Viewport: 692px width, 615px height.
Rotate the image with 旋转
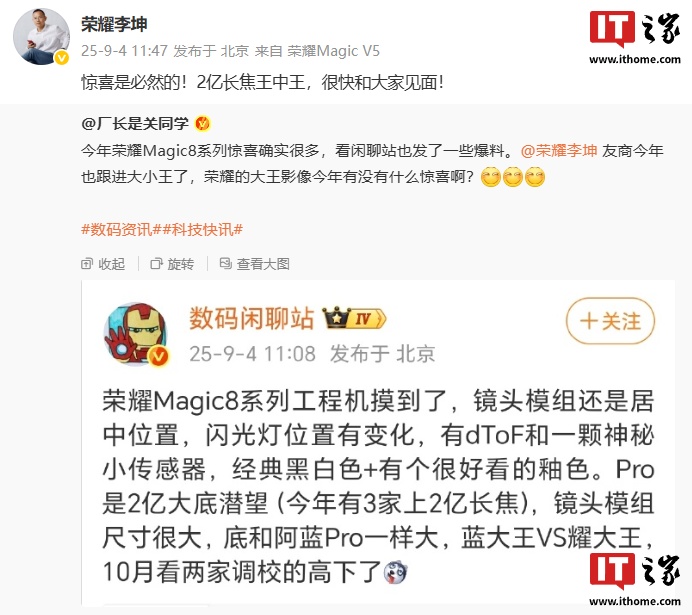(x=172, y=264)
